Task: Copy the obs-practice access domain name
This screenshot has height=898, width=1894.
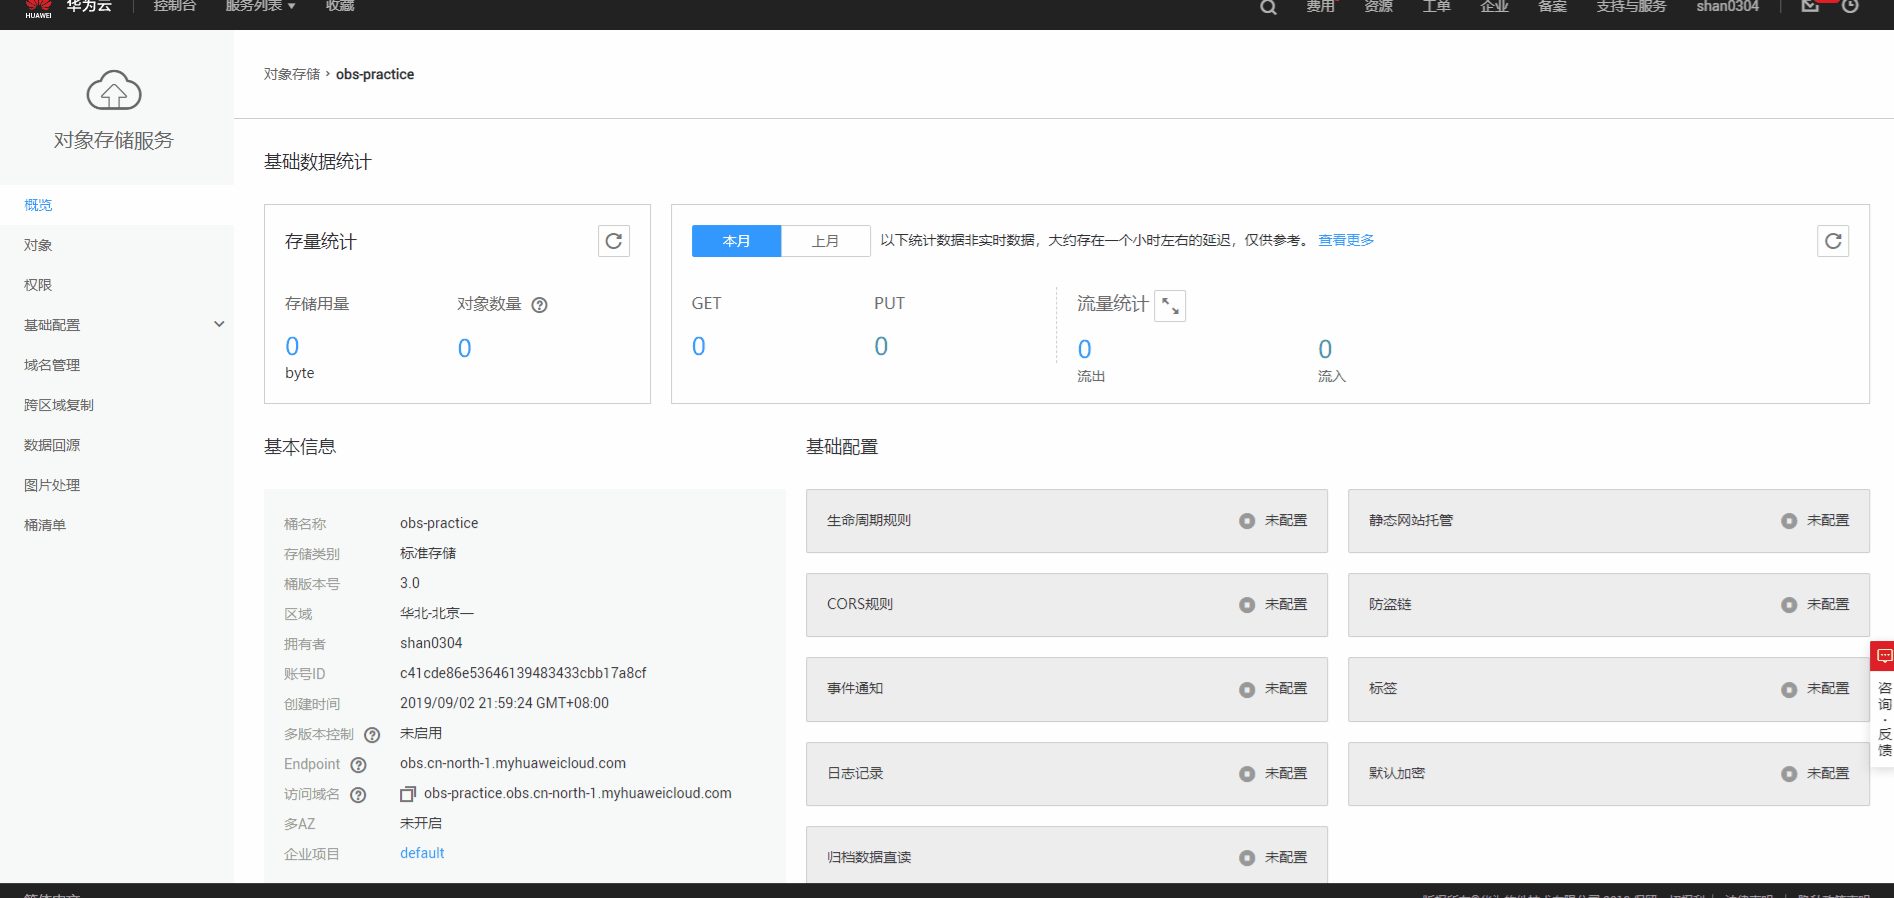Action: pos(408,794)
